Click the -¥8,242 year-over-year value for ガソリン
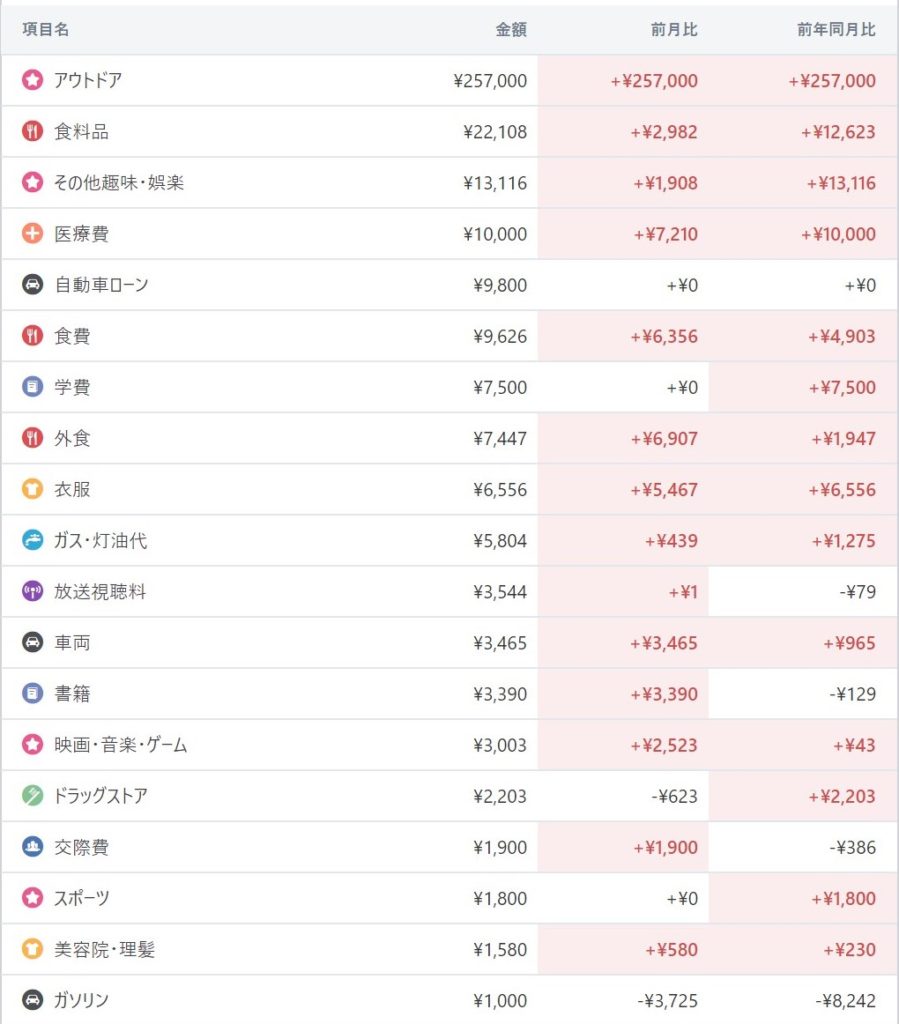Image resolution: width=899 pixels, height=1024 pixels. click(x=845, y=1000)
